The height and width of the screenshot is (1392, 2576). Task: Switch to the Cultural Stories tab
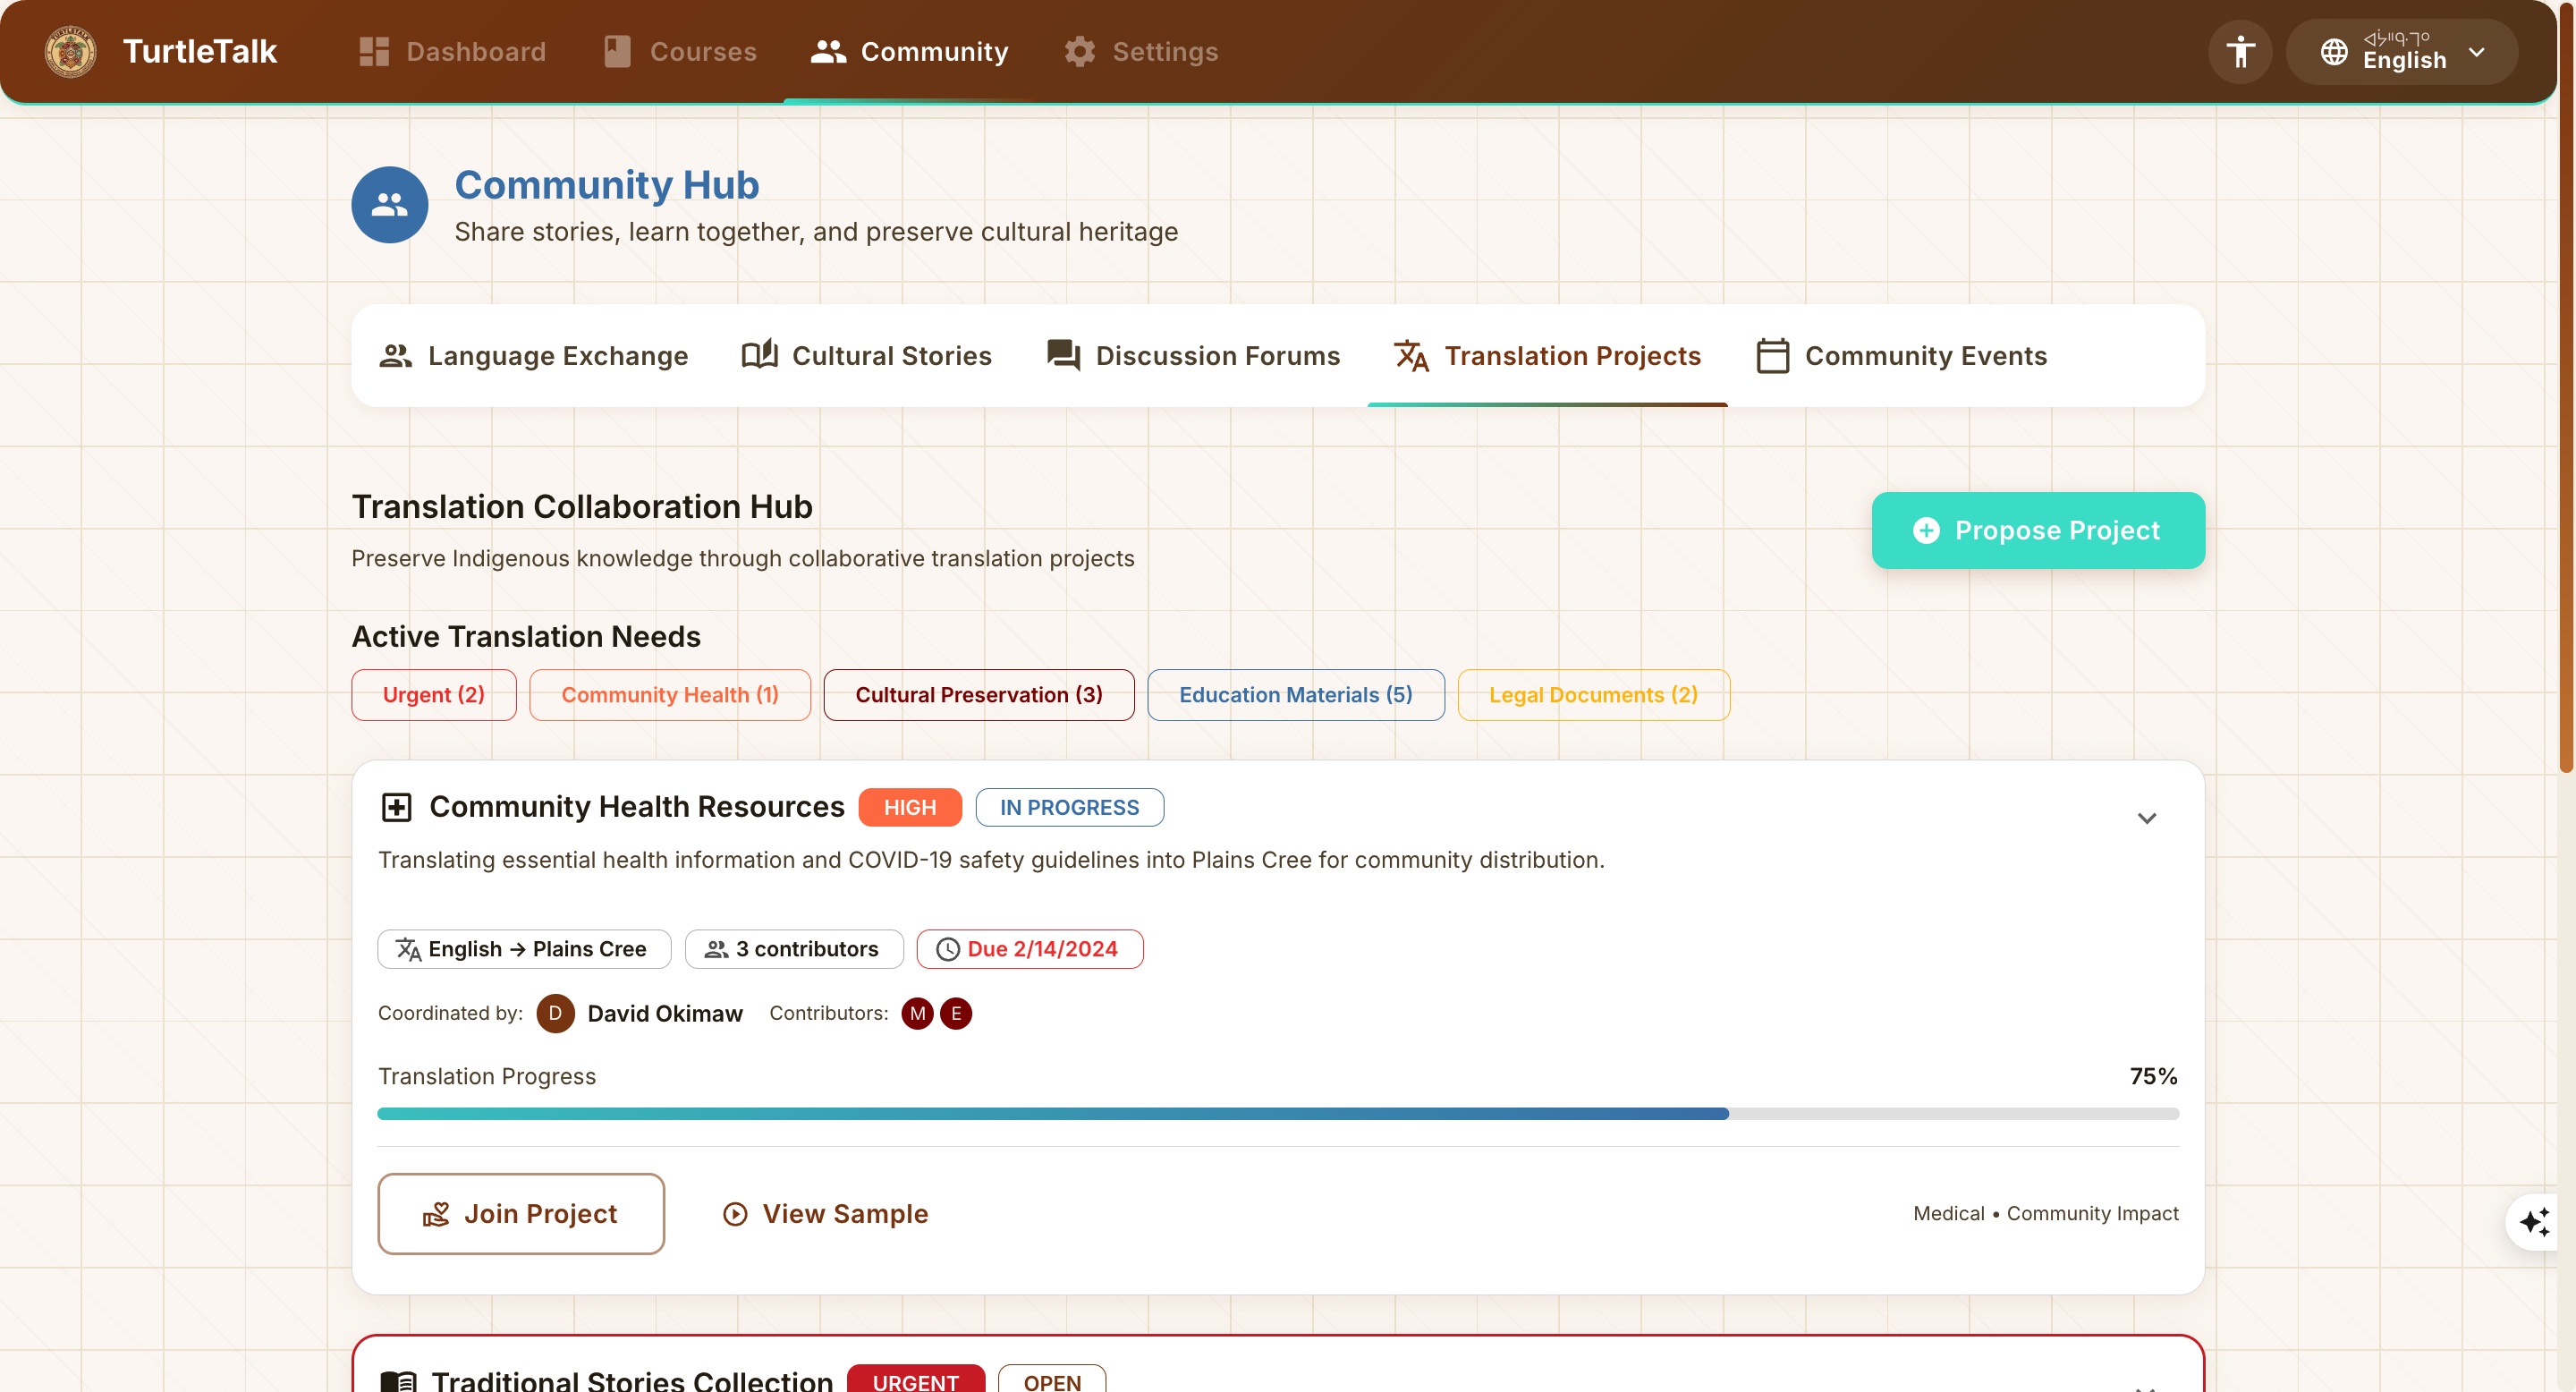[x=866, y=355]
